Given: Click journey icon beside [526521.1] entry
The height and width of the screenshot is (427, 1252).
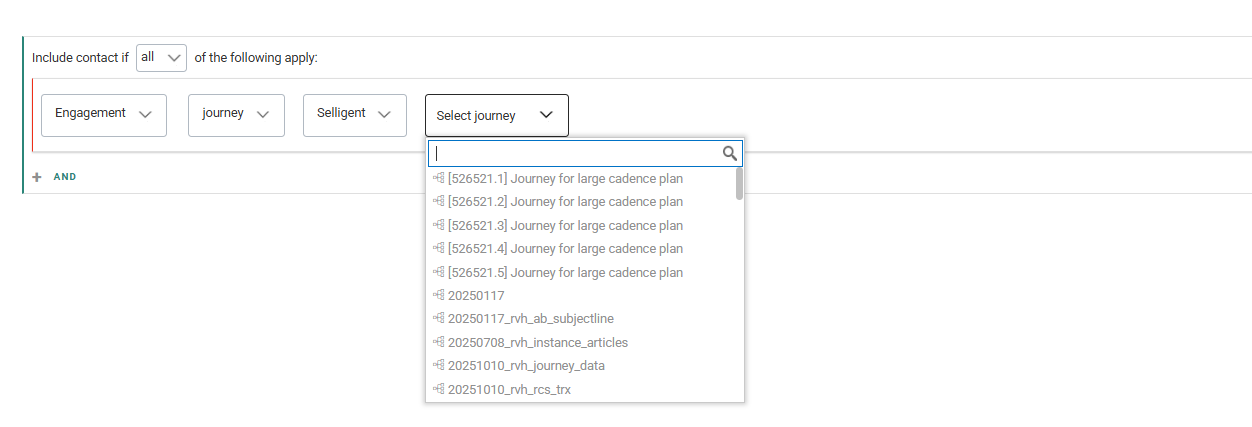Looking at the screenshot, I should click(438, 179).
